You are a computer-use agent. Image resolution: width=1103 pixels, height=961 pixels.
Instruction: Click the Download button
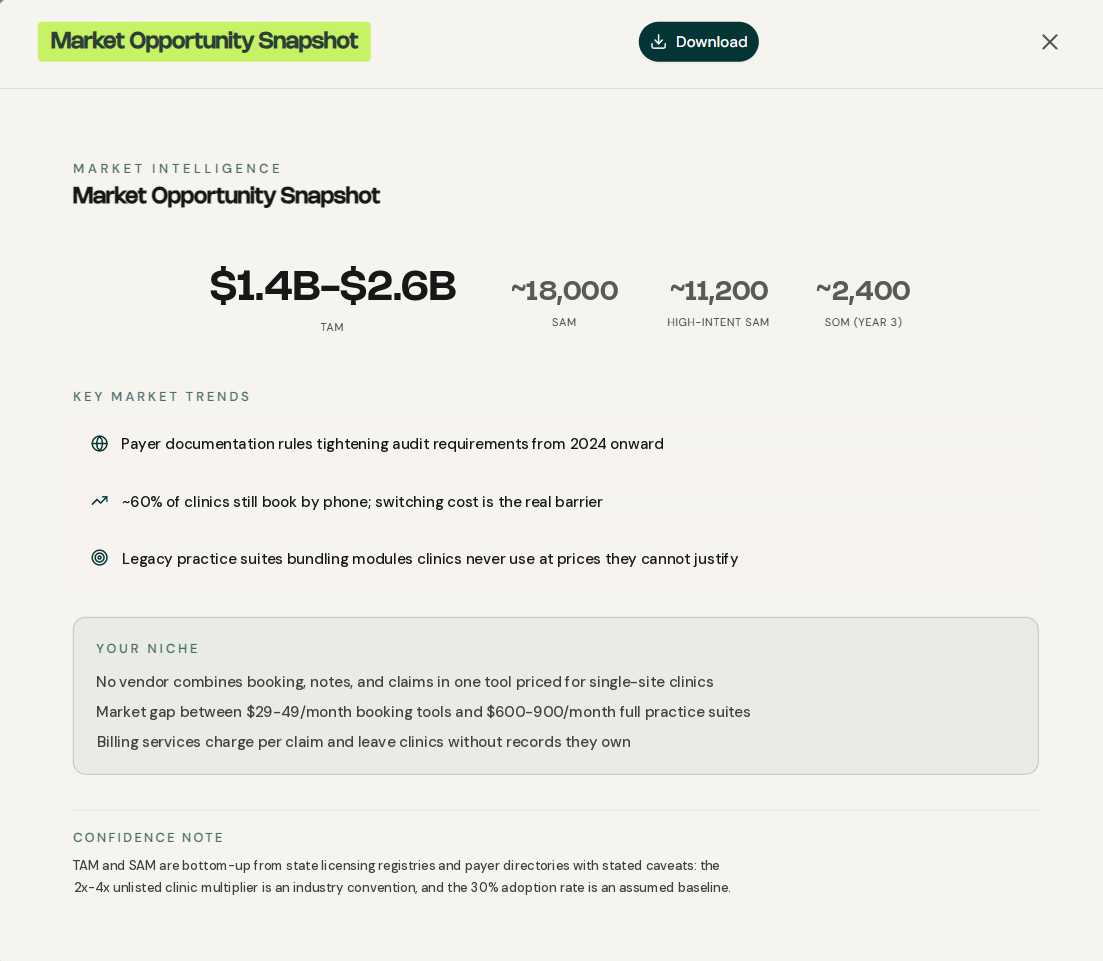(x=699, y=42)
